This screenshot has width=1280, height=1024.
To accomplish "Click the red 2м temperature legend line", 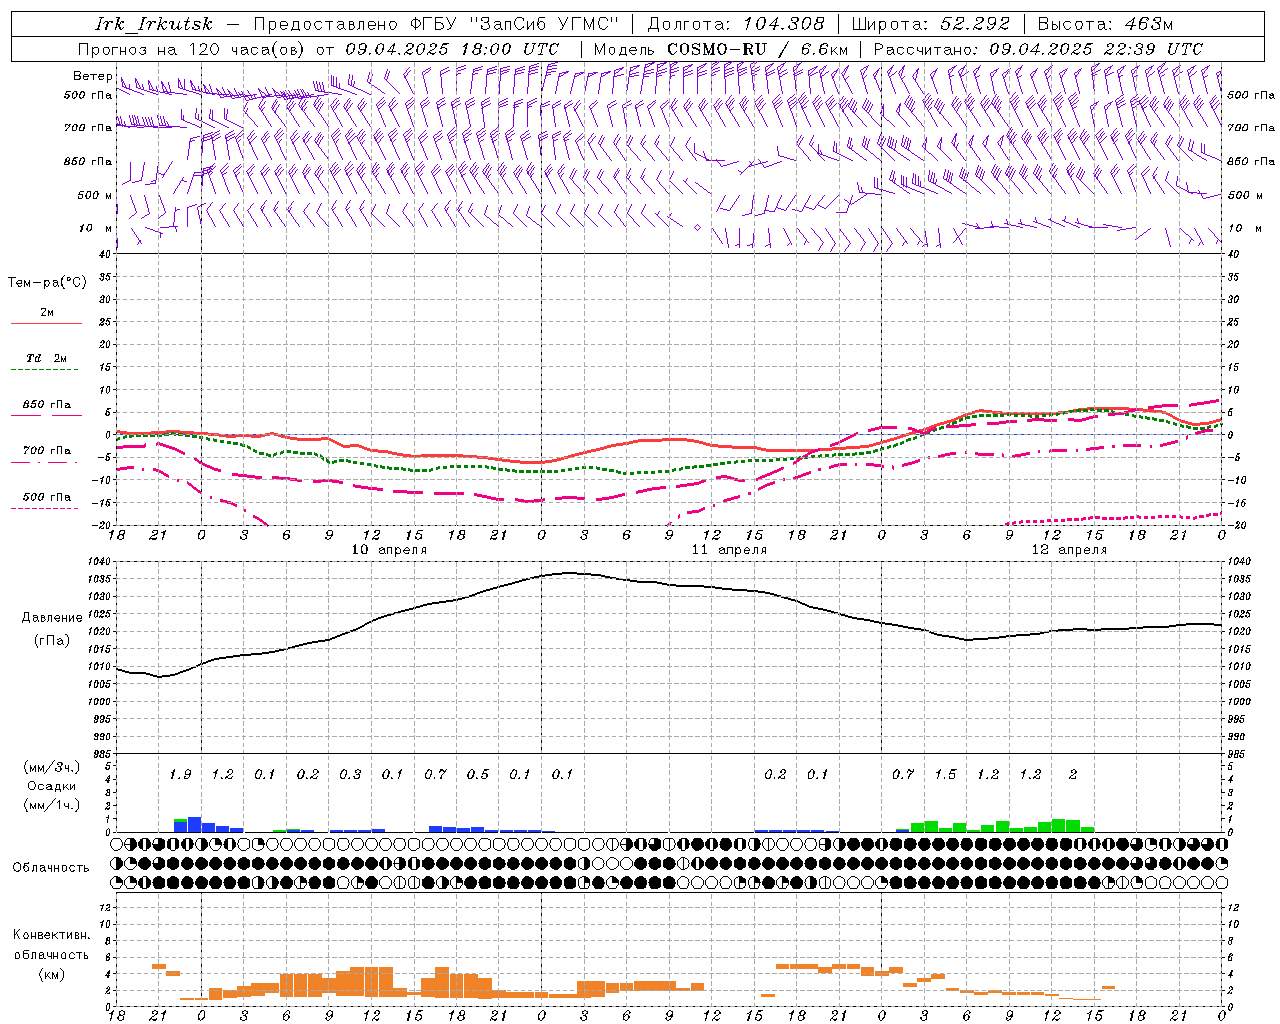I will 46,323.
